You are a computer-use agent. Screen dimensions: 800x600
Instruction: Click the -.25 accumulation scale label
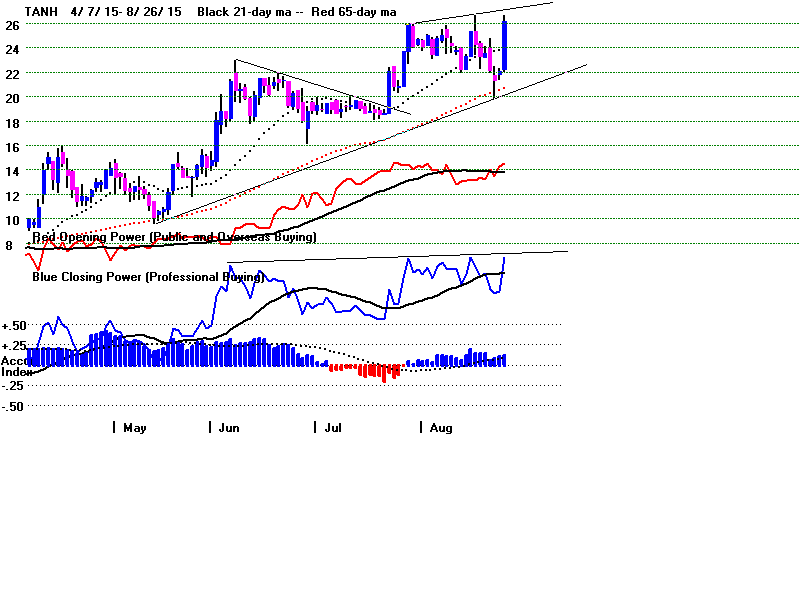[x=14, y=386]
